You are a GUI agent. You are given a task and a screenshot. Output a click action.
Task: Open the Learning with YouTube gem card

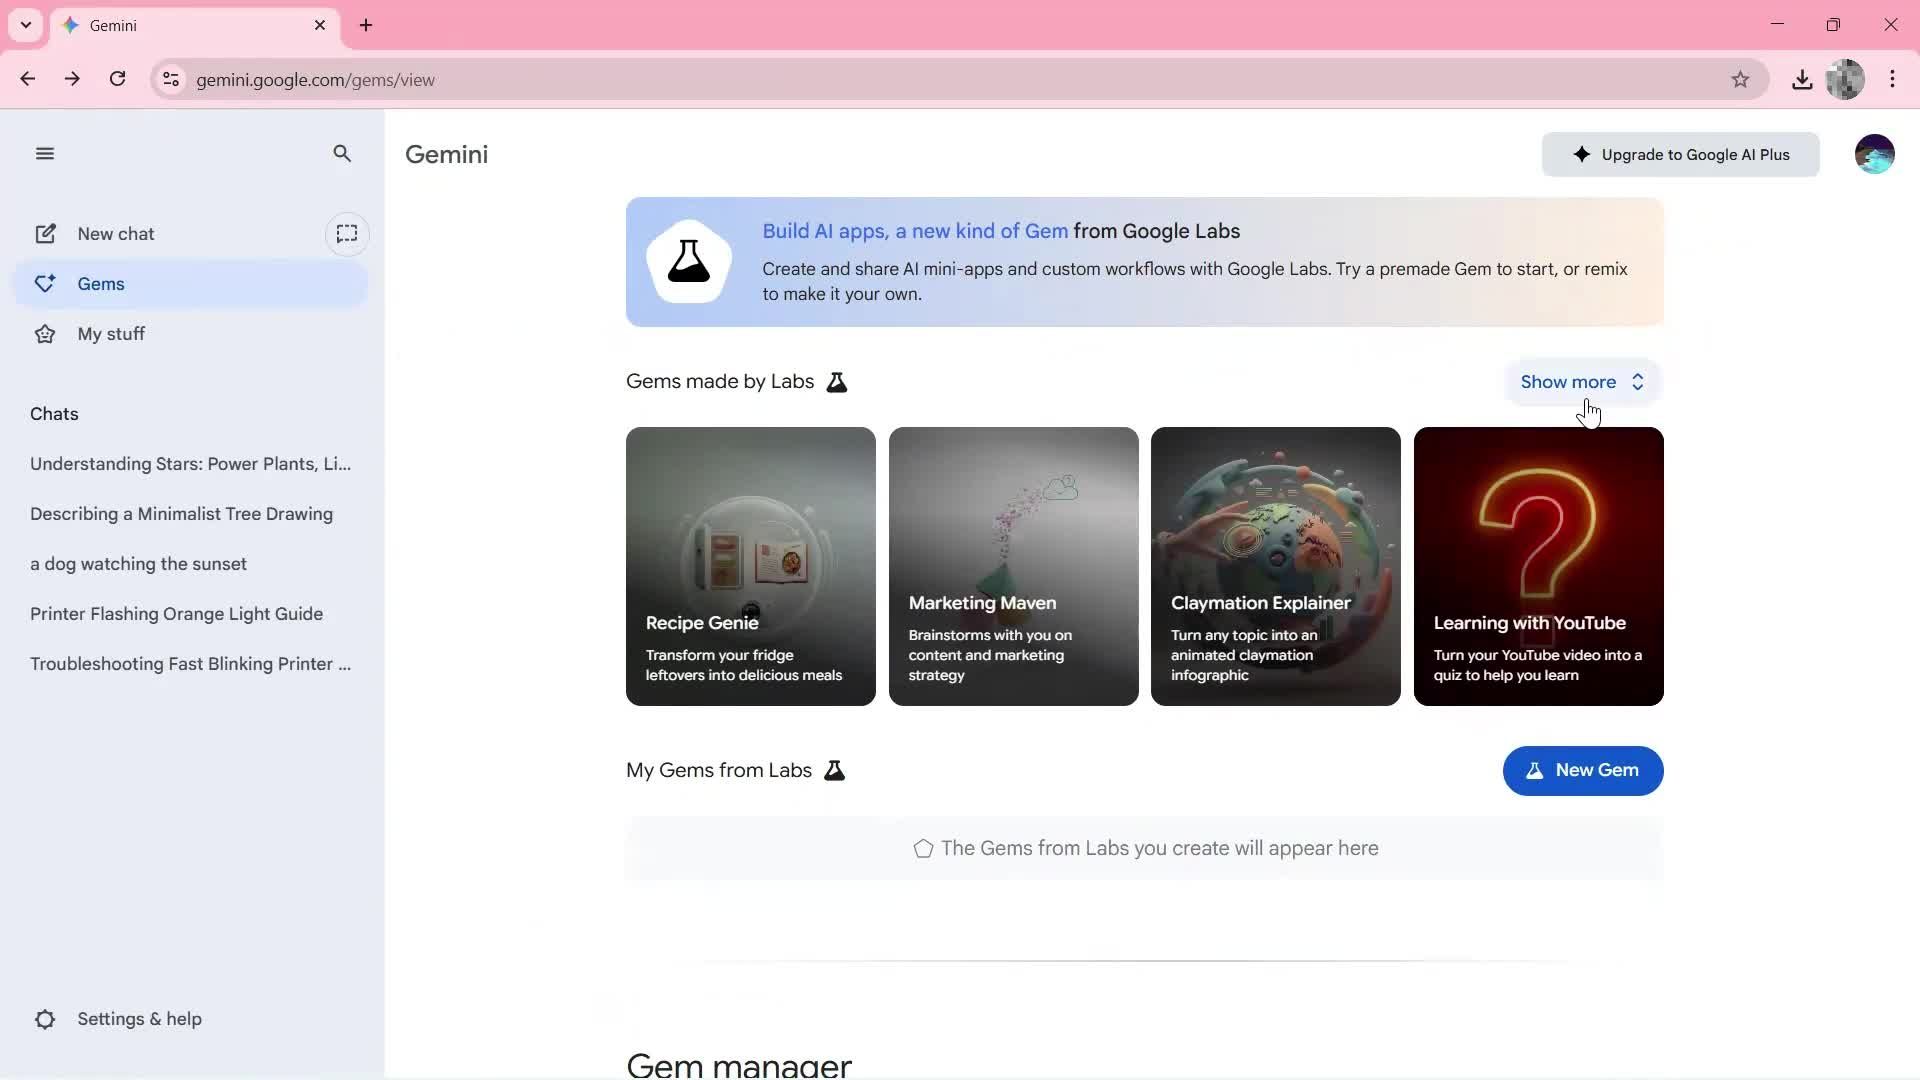click(x=1538, y=566)
